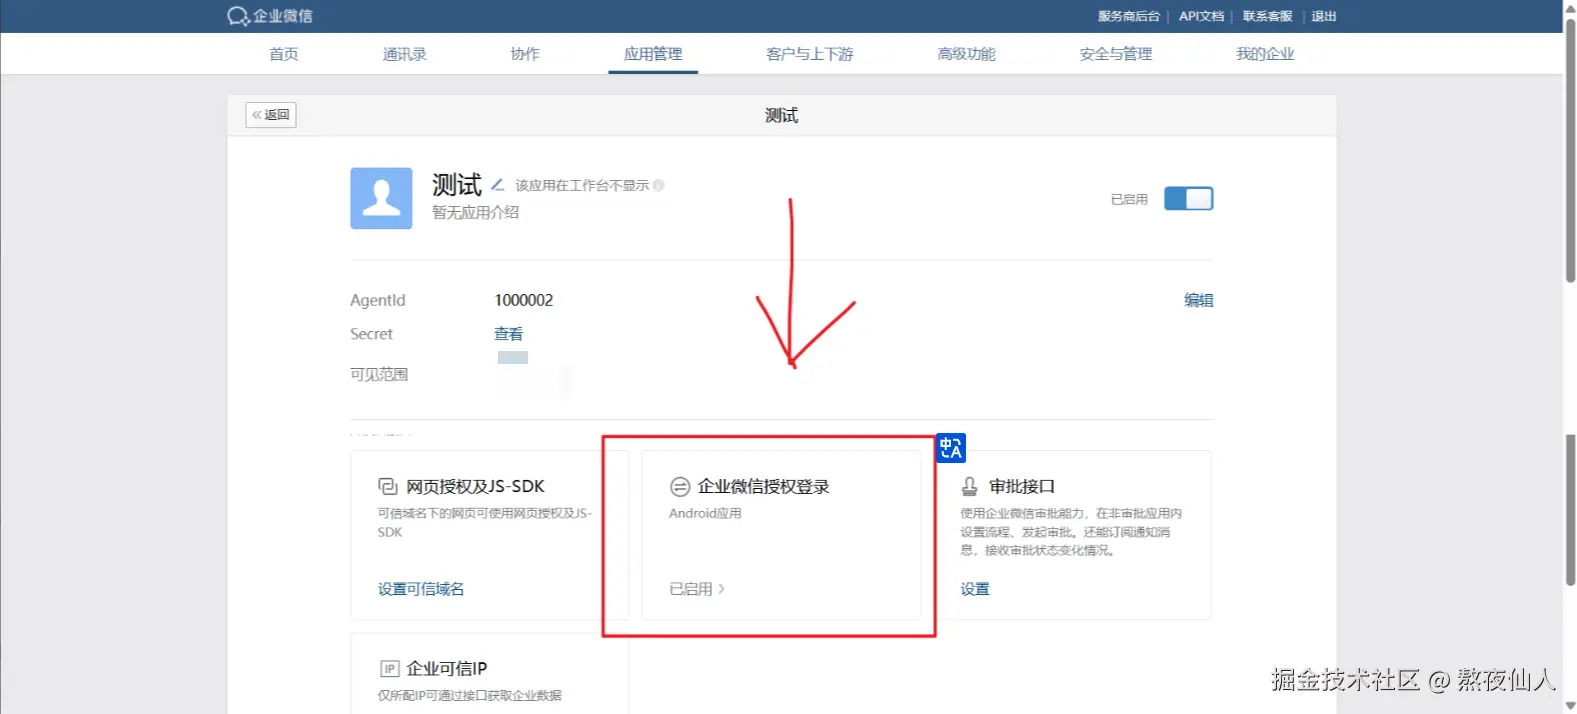Click the page vertical scrollbar thumb
Image resolution: width=1577 pixels, height=714 pixels.
coord(1570,150)
